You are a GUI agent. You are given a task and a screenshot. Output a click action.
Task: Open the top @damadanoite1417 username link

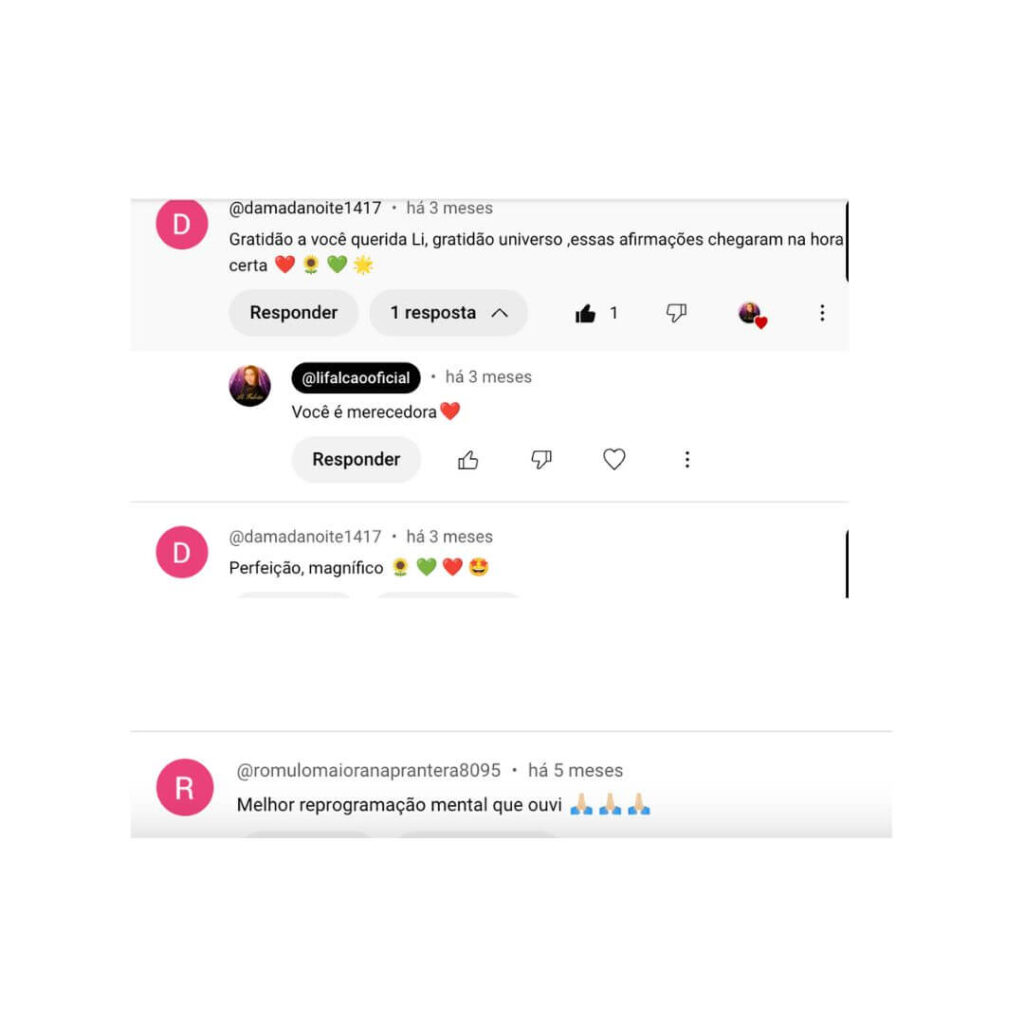[305, 208]
